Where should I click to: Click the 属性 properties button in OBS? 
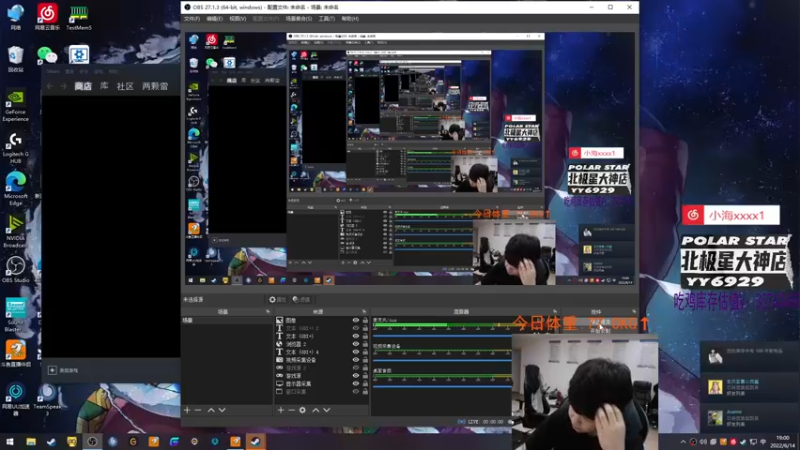click(x=278, y=299)
